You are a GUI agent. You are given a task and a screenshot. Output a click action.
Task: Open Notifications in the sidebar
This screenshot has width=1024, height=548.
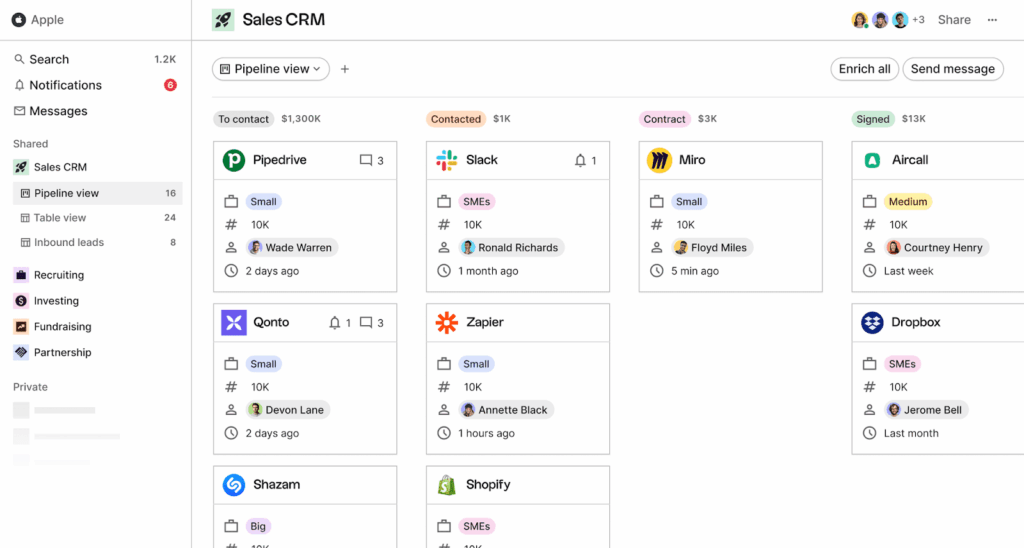coord(65,85)
